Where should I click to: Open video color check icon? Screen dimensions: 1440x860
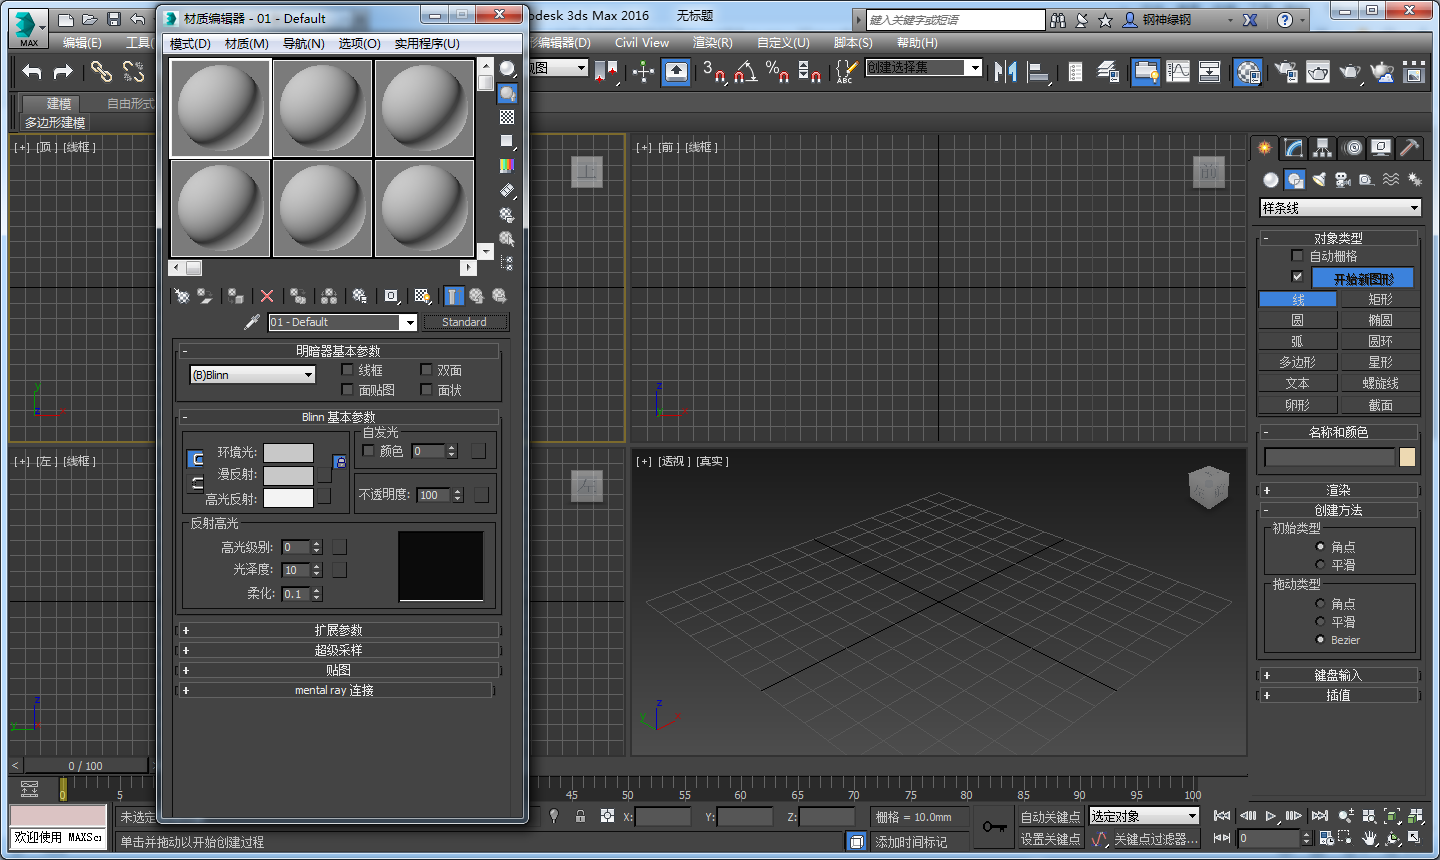[508, 165]
